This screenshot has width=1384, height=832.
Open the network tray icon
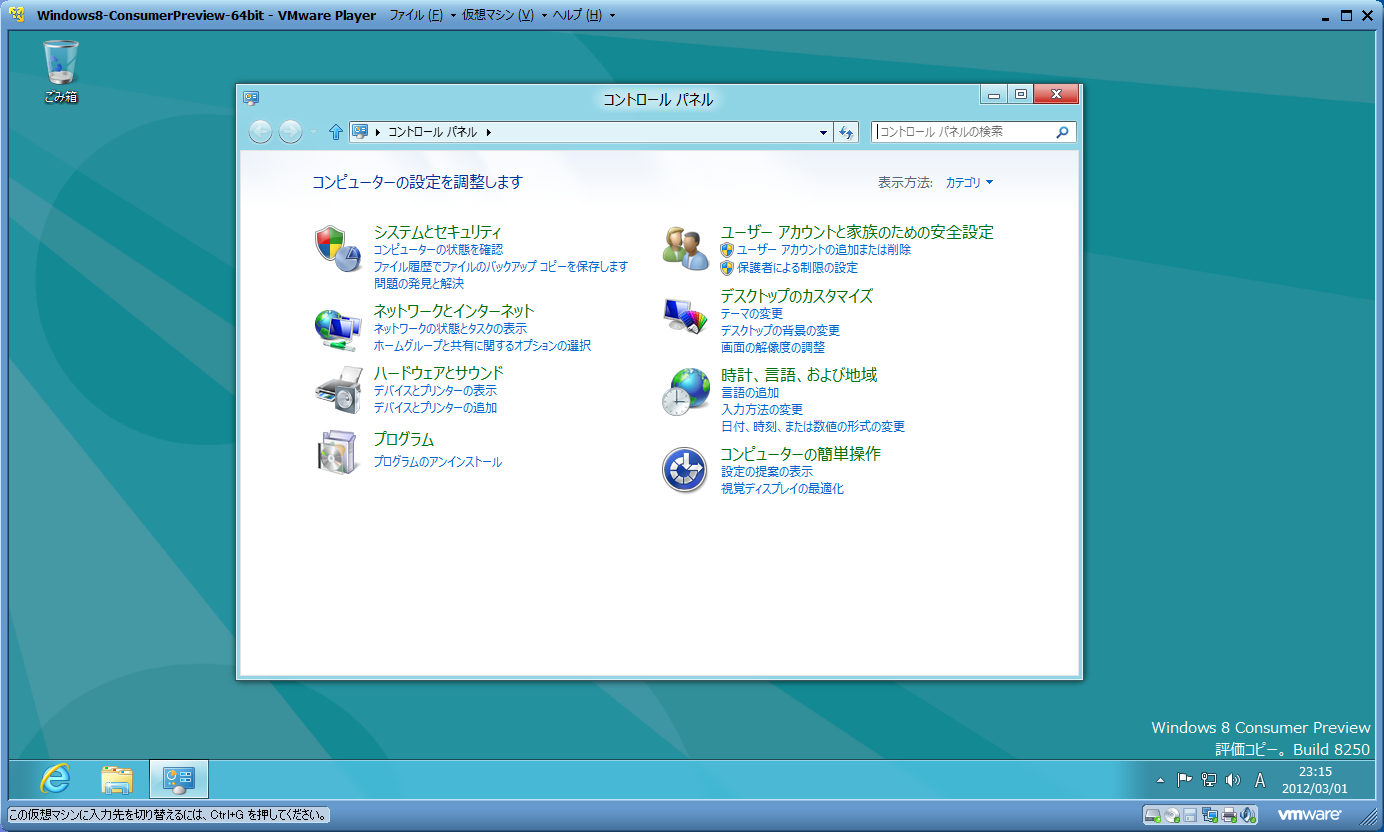(x=1208, y=779)
